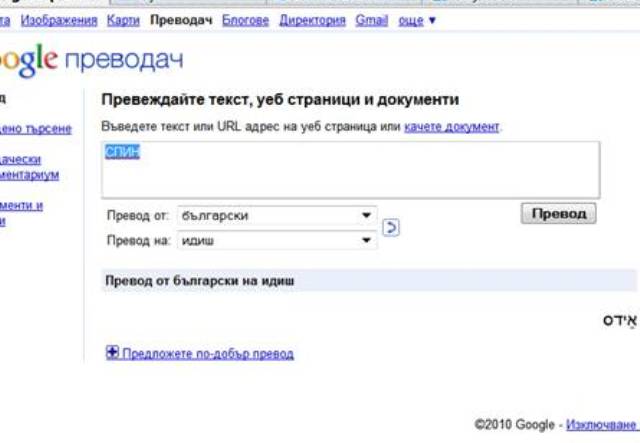Click the Предложете по-добър превод link text
The image size is (640, 443).
(208, 354)
